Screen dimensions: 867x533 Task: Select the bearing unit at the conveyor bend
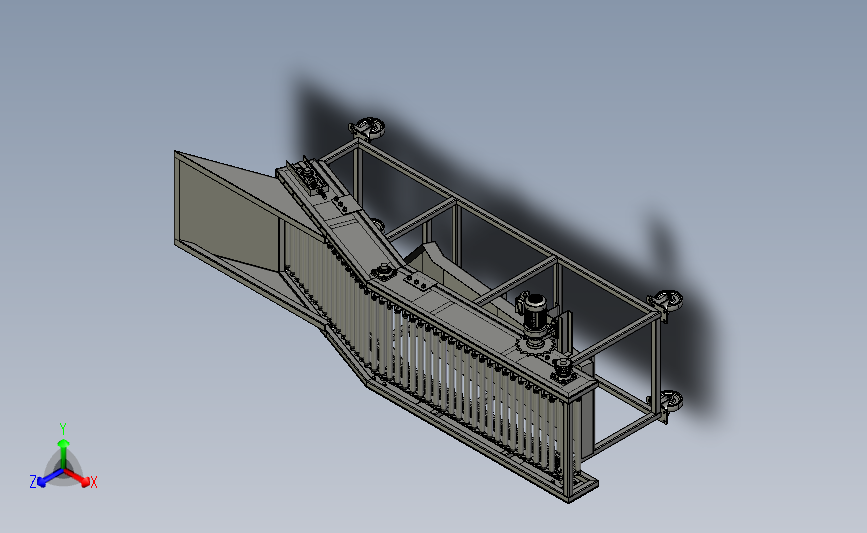[x=382, y=273]
